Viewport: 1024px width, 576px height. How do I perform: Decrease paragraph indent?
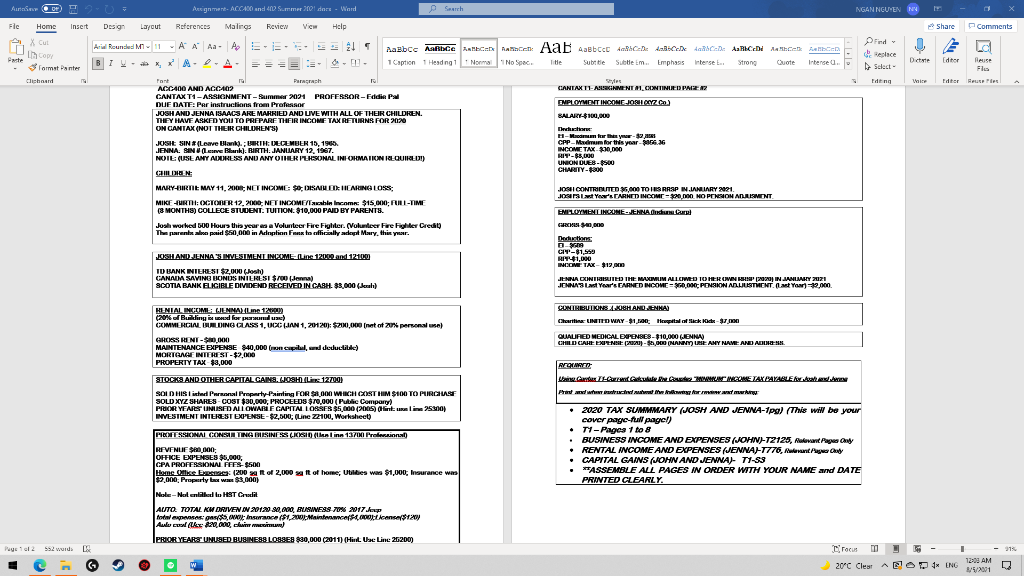click(x=321, y=46)
